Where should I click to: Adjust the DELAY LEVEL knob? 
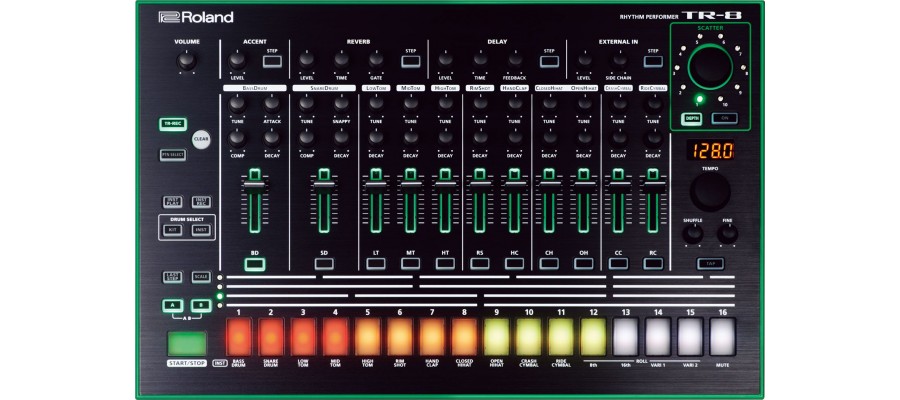(x=445, y=60)
